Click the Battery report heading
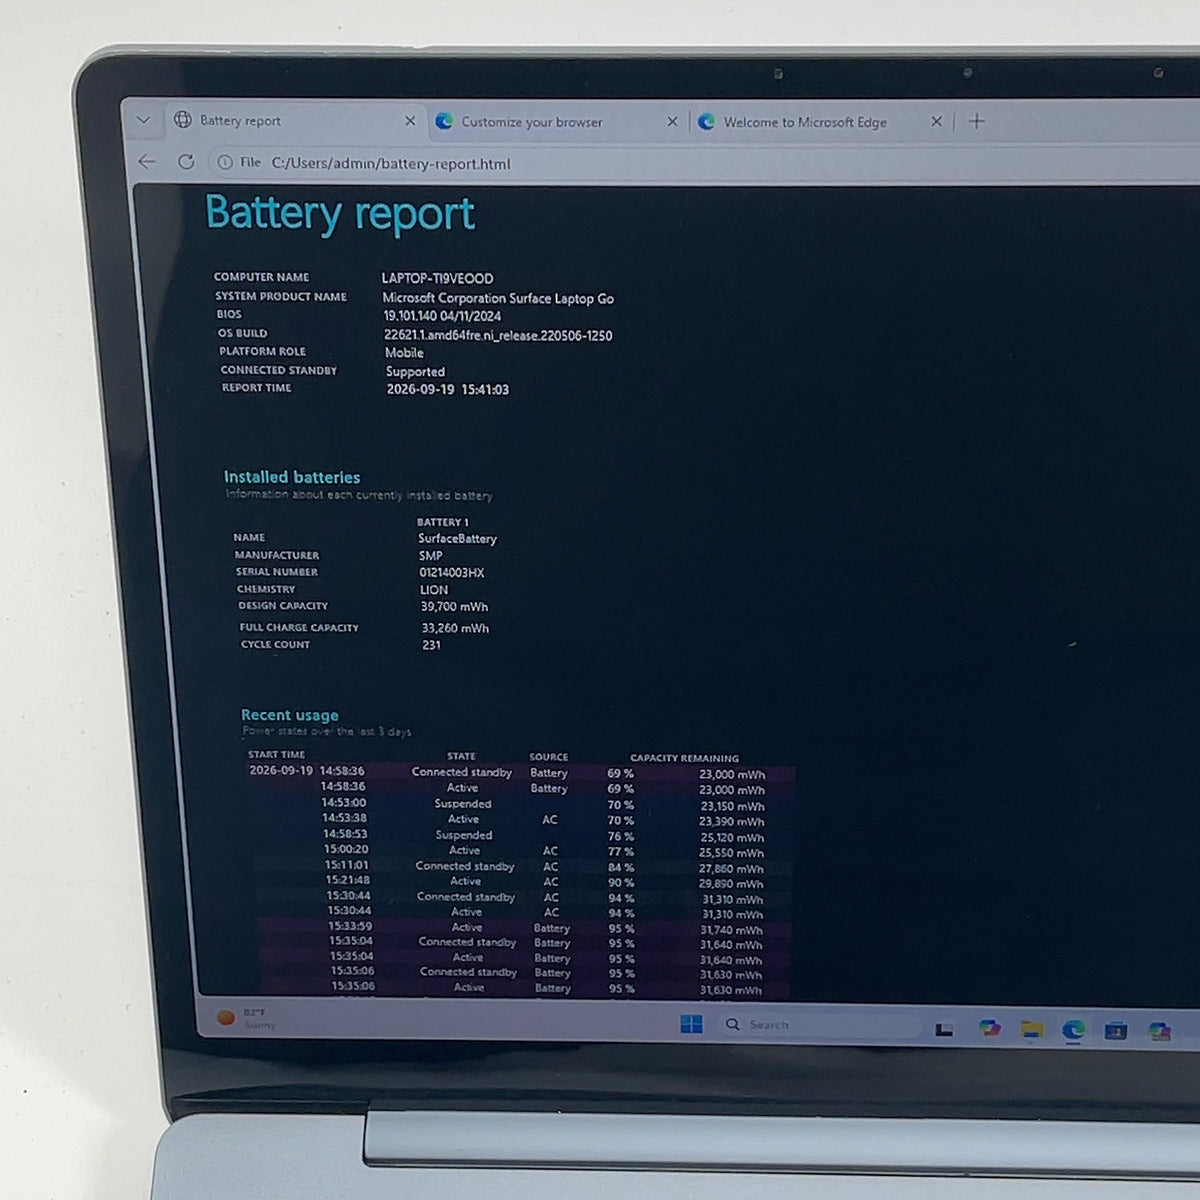The height and width of the screenshot is (1200, 1200). (340, 215)
